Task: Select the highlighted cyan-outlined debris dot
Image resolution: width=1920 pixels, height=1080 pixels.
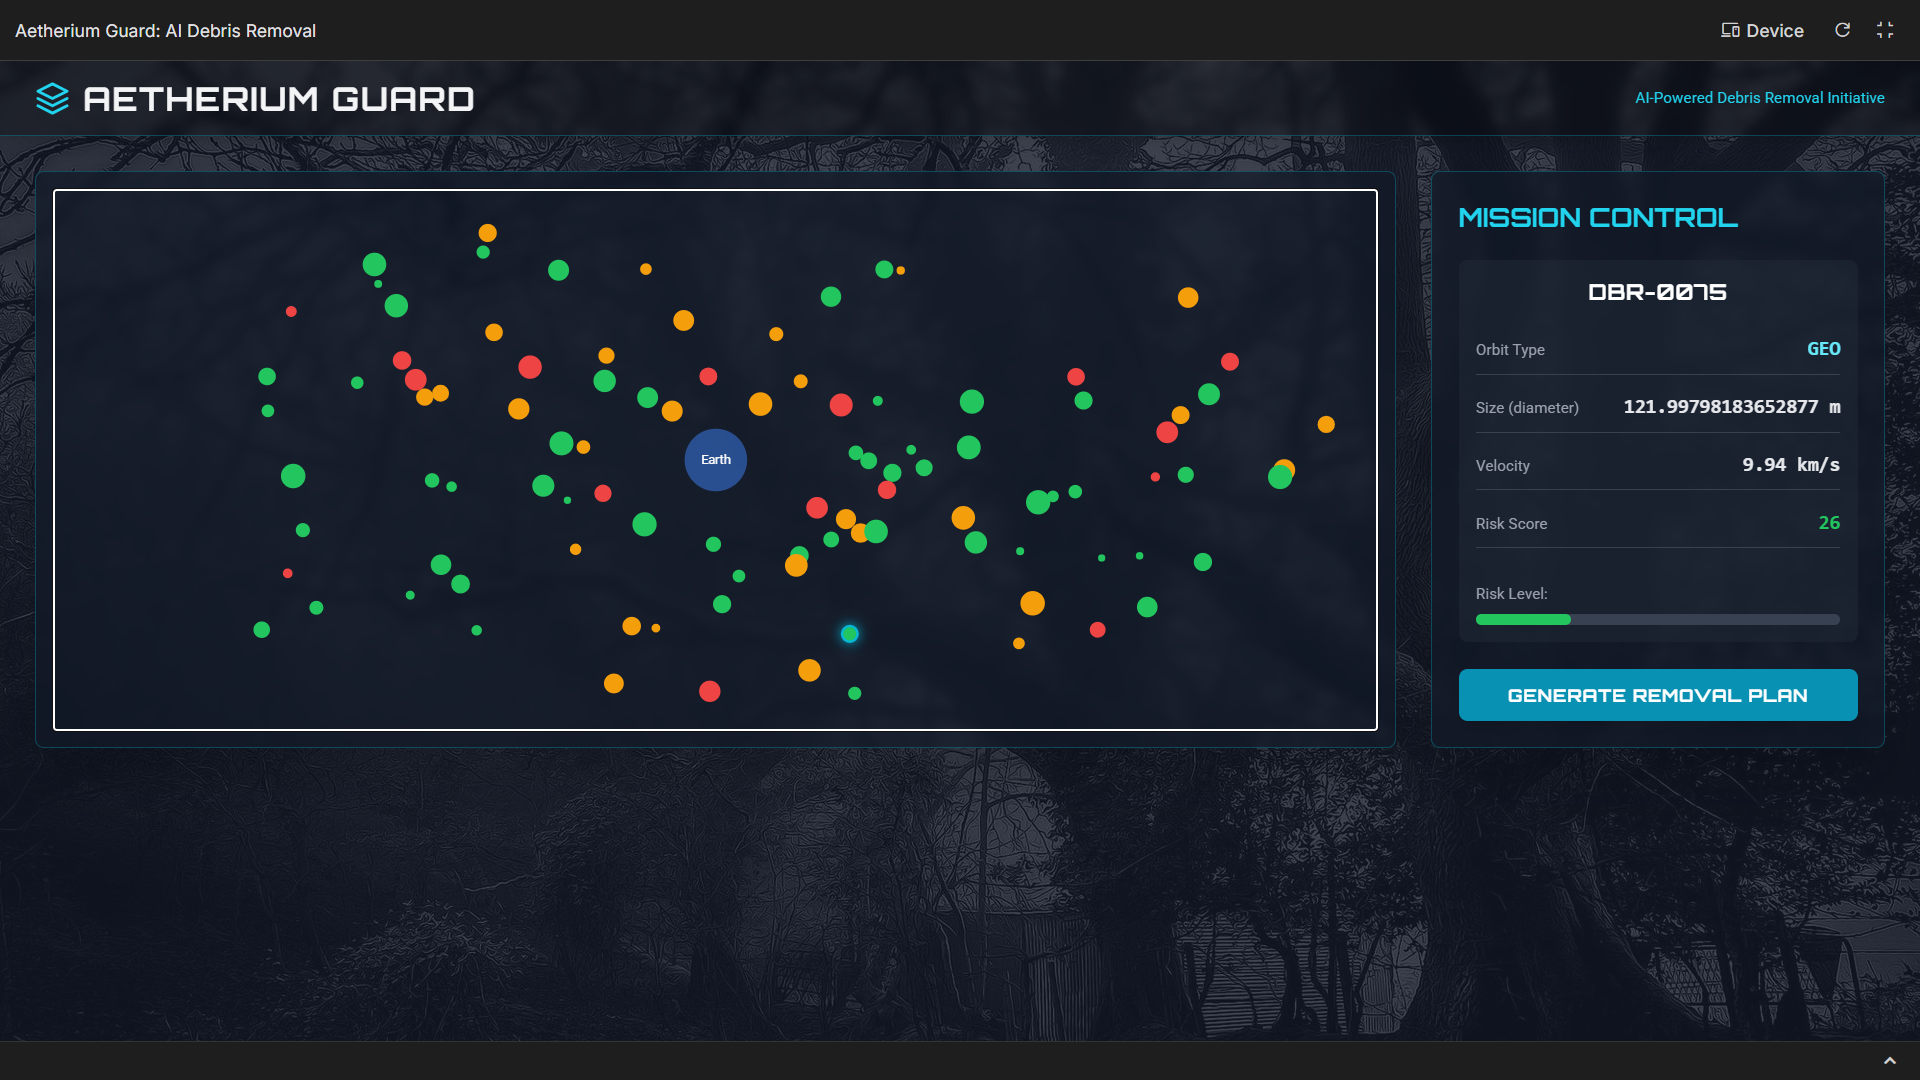Action: coord(850,634)
